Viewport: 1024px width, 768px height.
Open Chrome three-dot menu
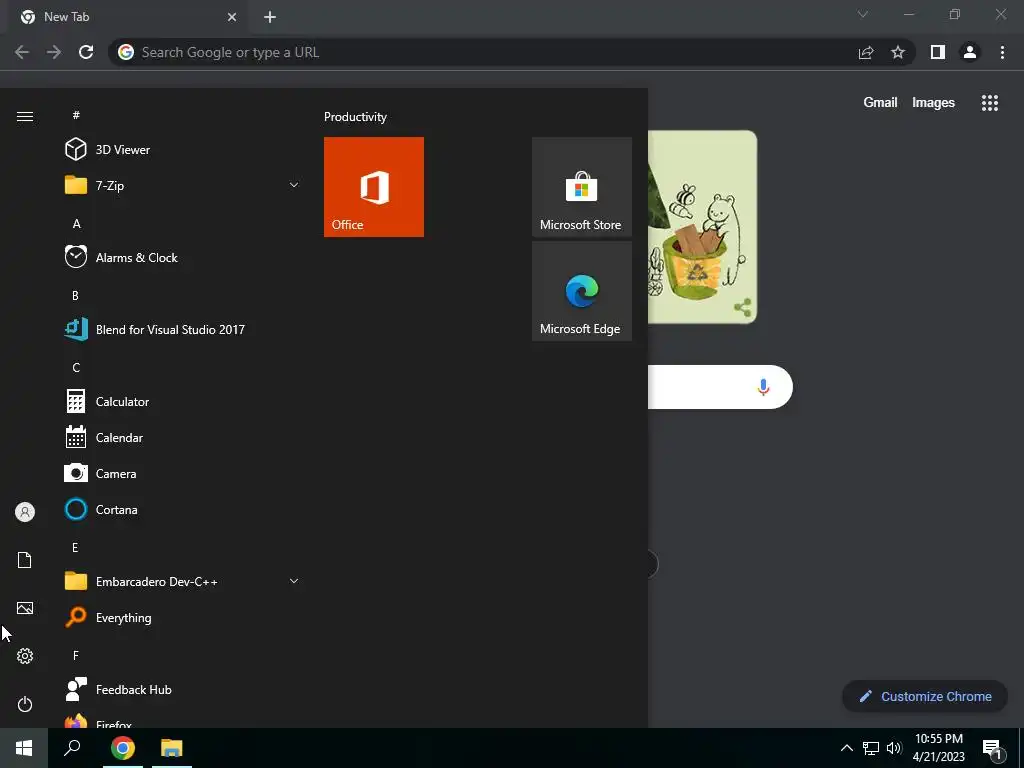pos(1002,52)
